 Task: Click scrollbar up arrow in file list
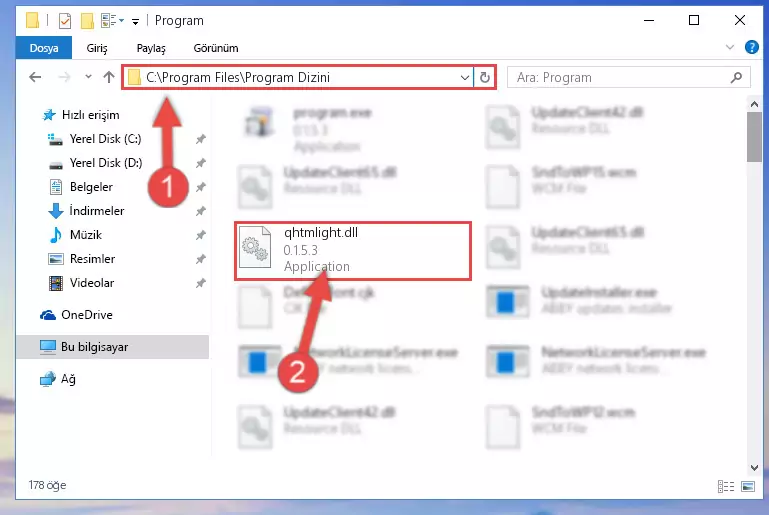click(x=754, y=104)
